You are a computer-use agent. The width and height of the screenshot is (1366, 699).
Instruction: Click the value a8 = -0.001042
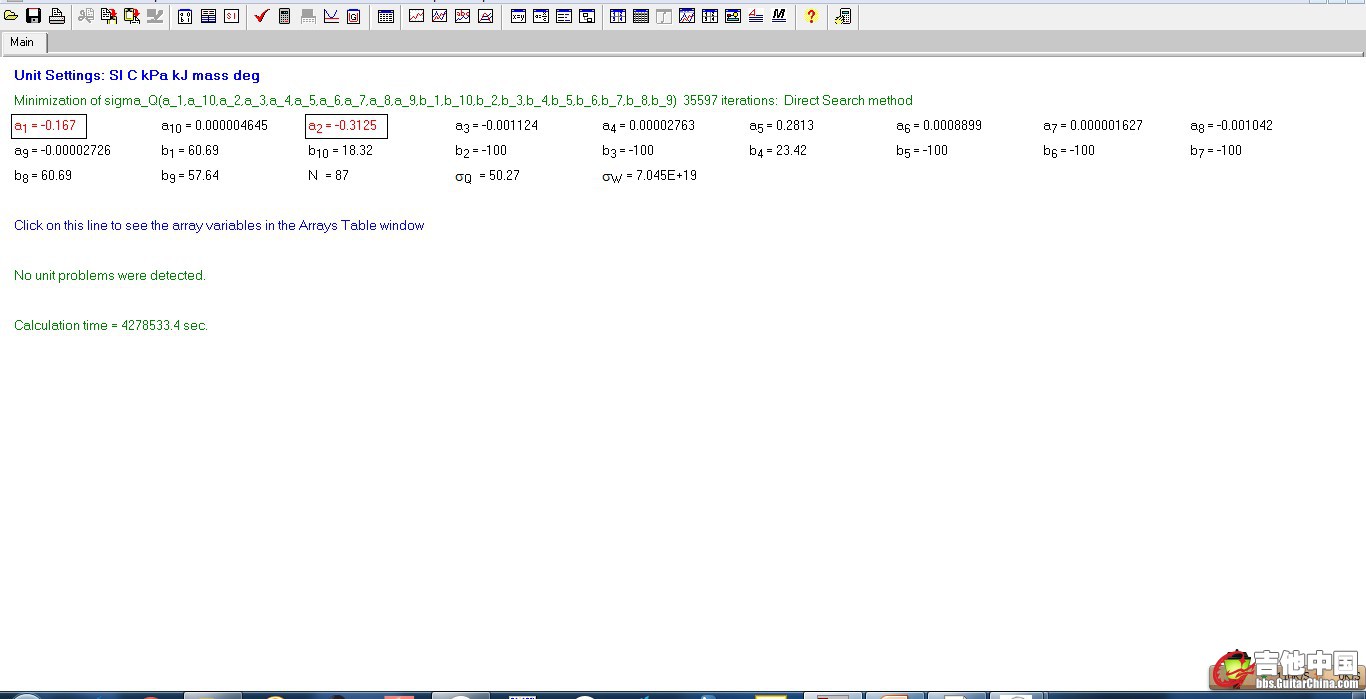1231,126
